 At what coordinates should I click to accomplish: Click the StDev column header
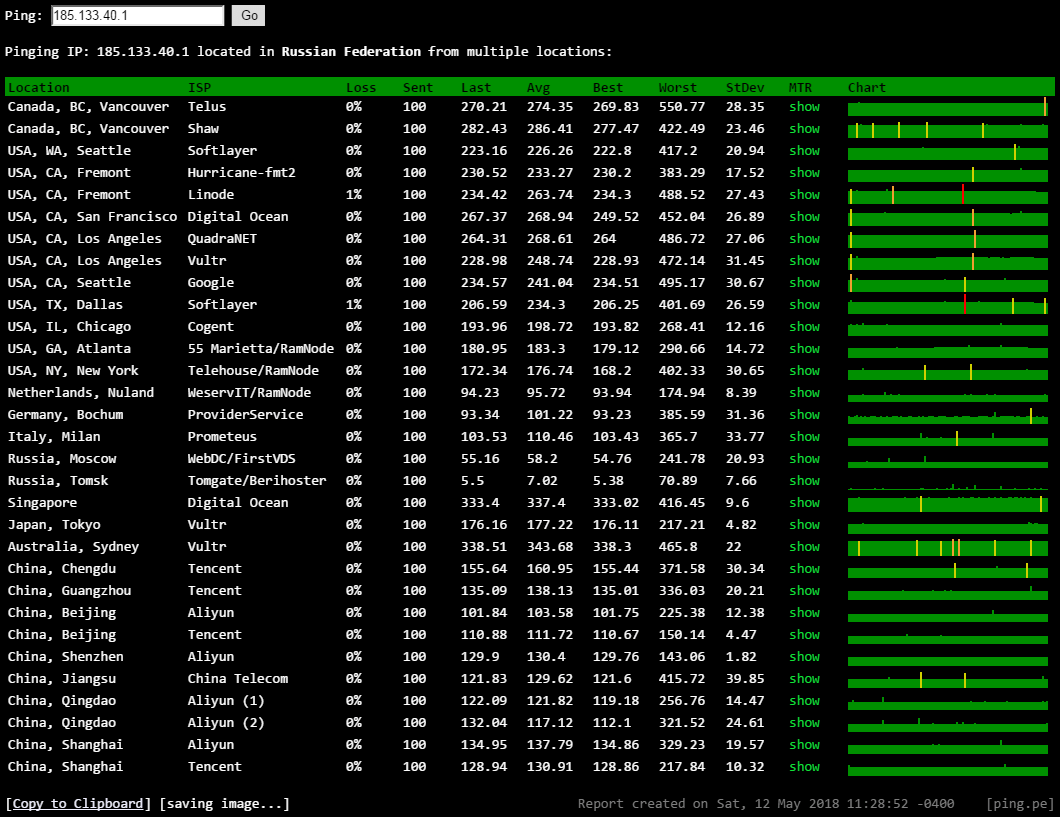[744, 88]
